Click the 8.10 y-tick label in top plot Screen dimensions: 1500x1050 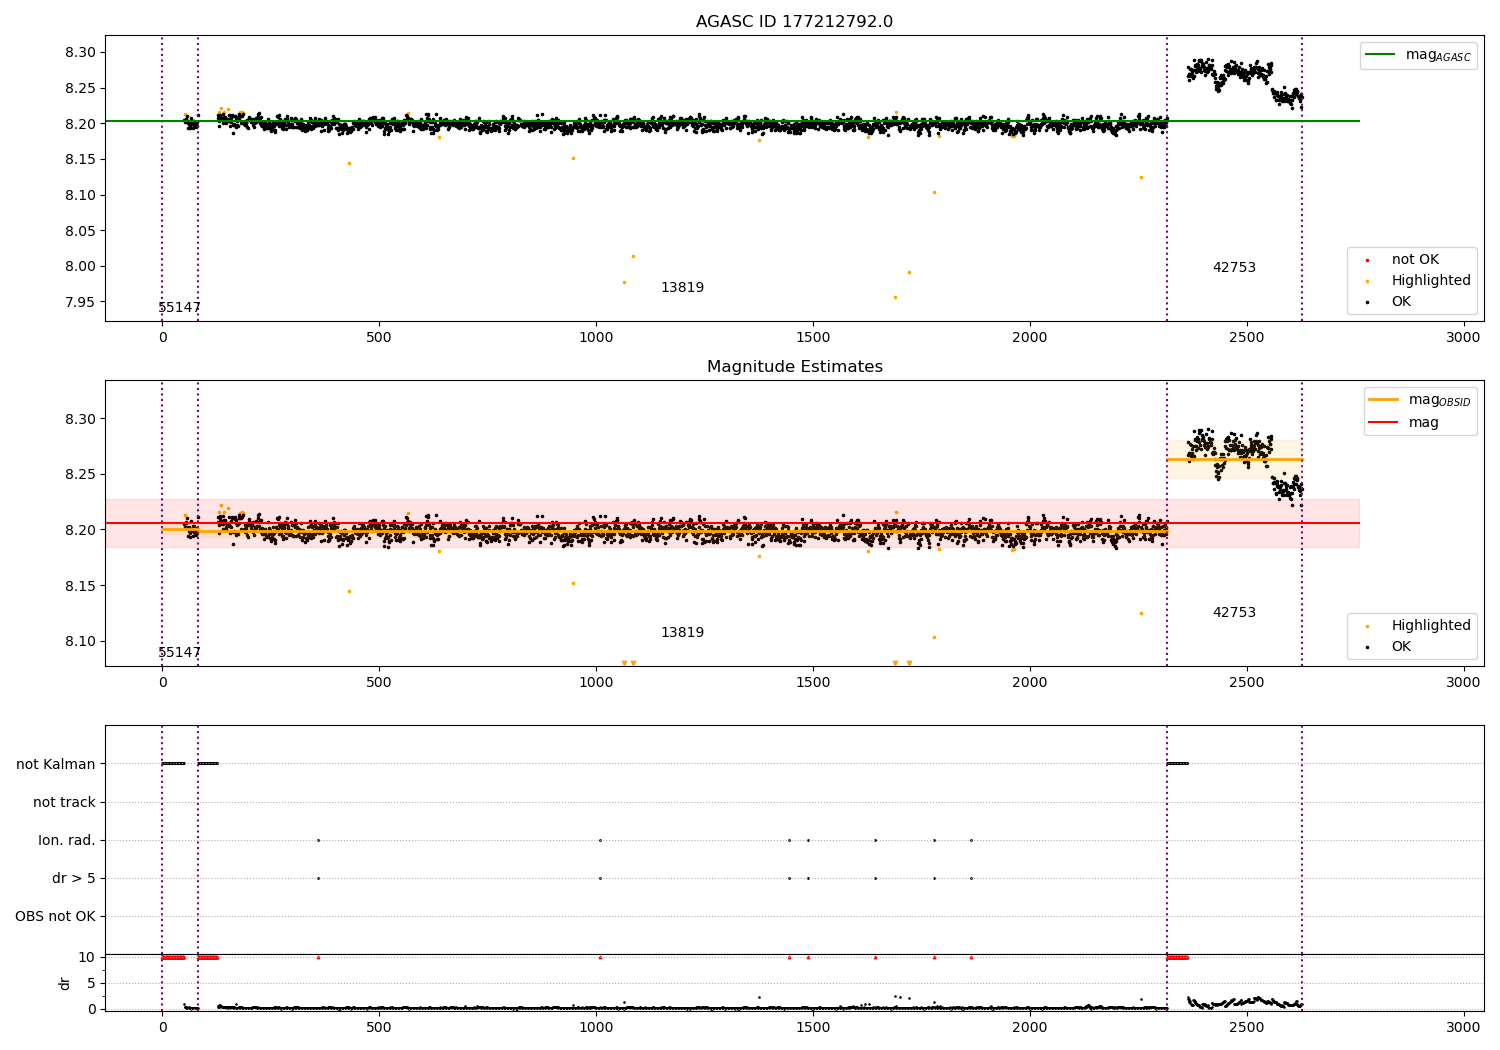(x=80, y=196)
